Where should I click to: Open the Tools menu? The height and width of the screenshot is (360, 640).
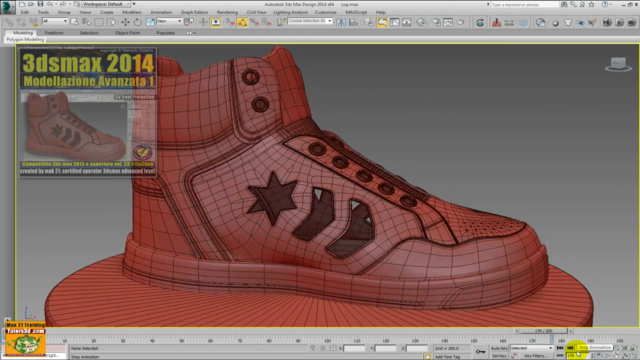[43, 12]
